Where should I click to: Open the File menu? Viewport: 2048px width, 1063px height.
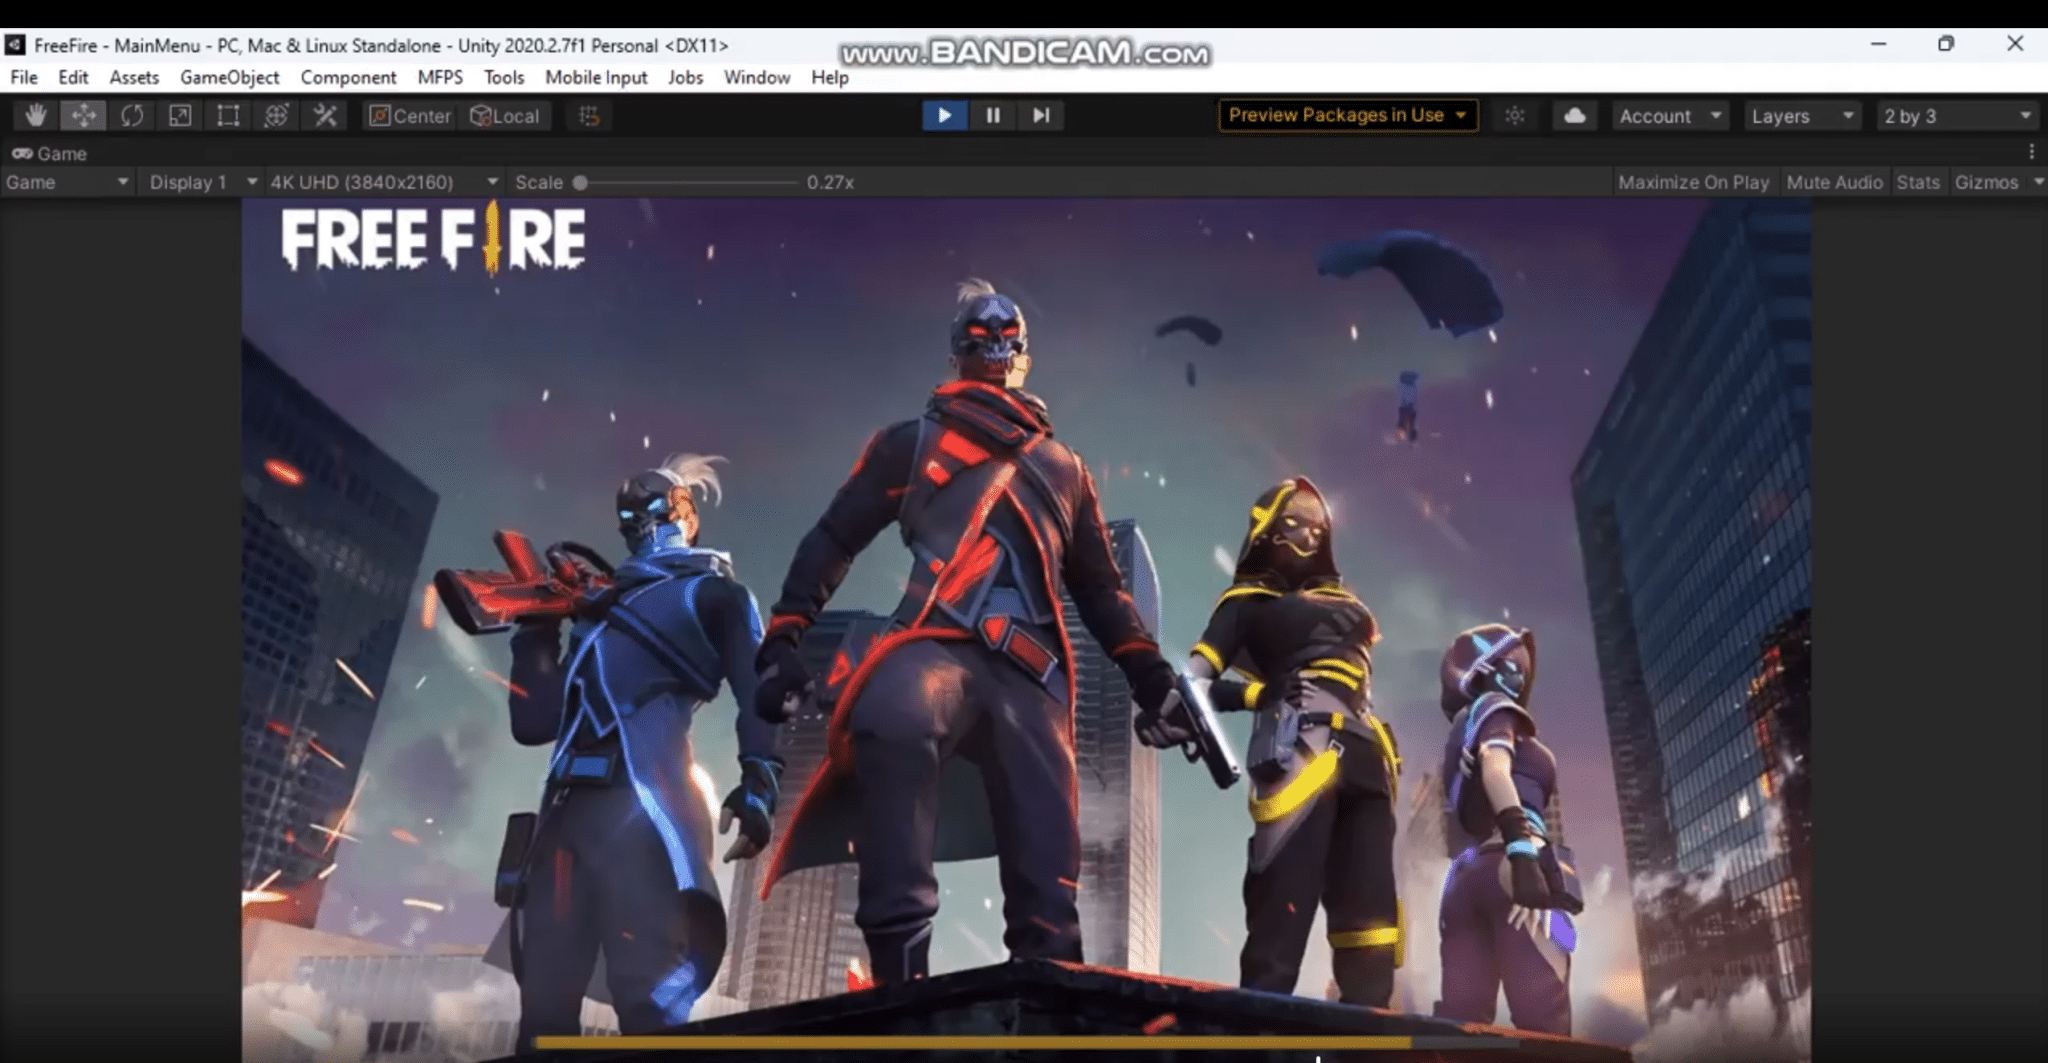(x=24, y=77)
